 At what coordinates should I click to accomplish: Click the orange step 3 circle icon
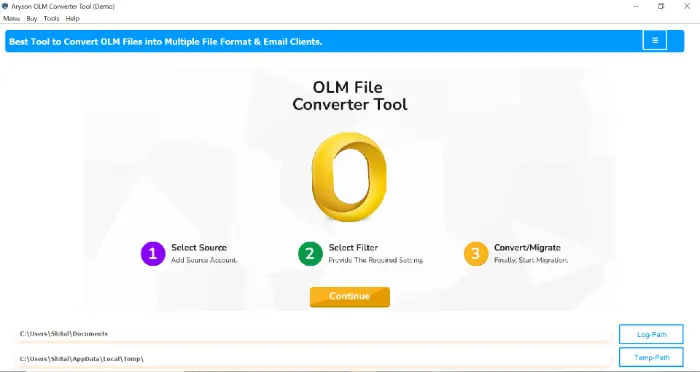point(476,254)
